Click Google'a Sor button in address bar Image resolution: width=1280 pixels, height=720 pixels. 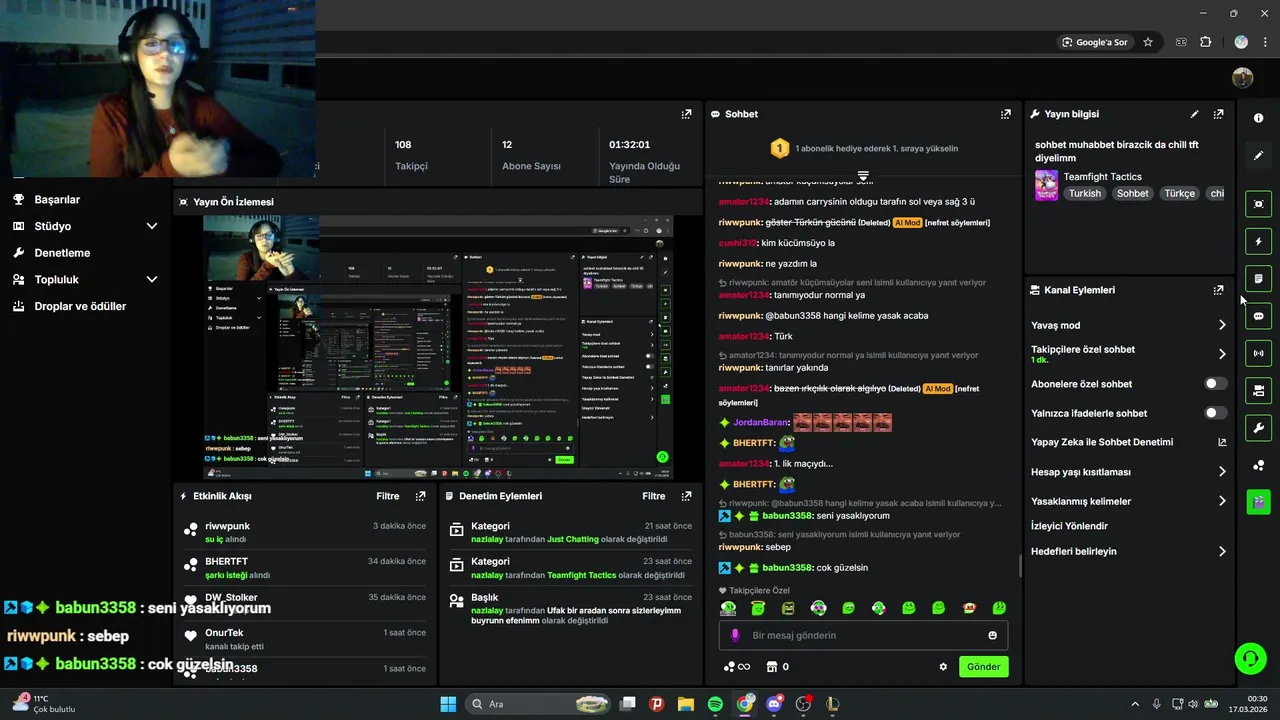click(x=1095, y=42)
